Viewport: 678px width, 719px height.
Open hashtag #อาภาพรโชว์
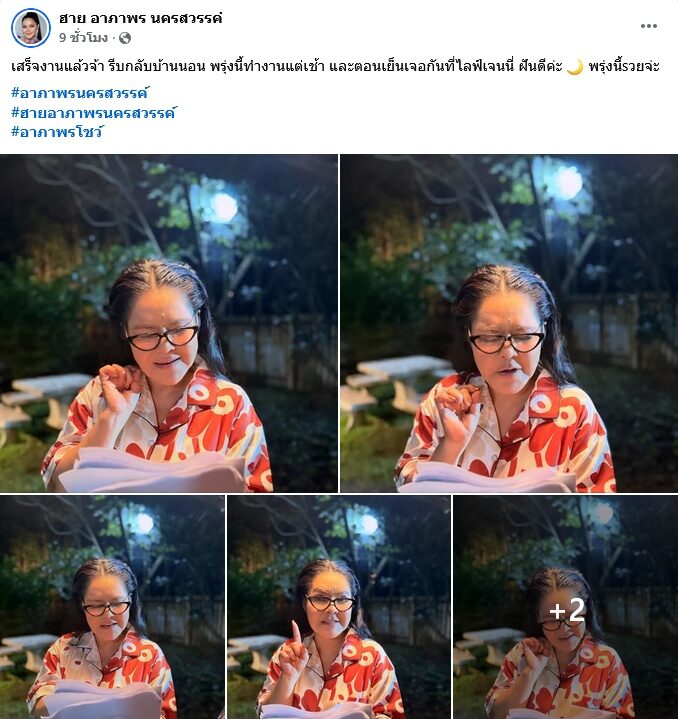(57, 132)
